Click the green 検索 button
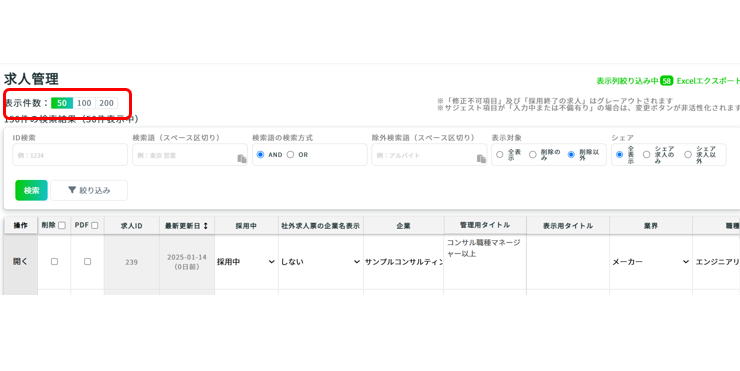740x371 pixels. 31,190
